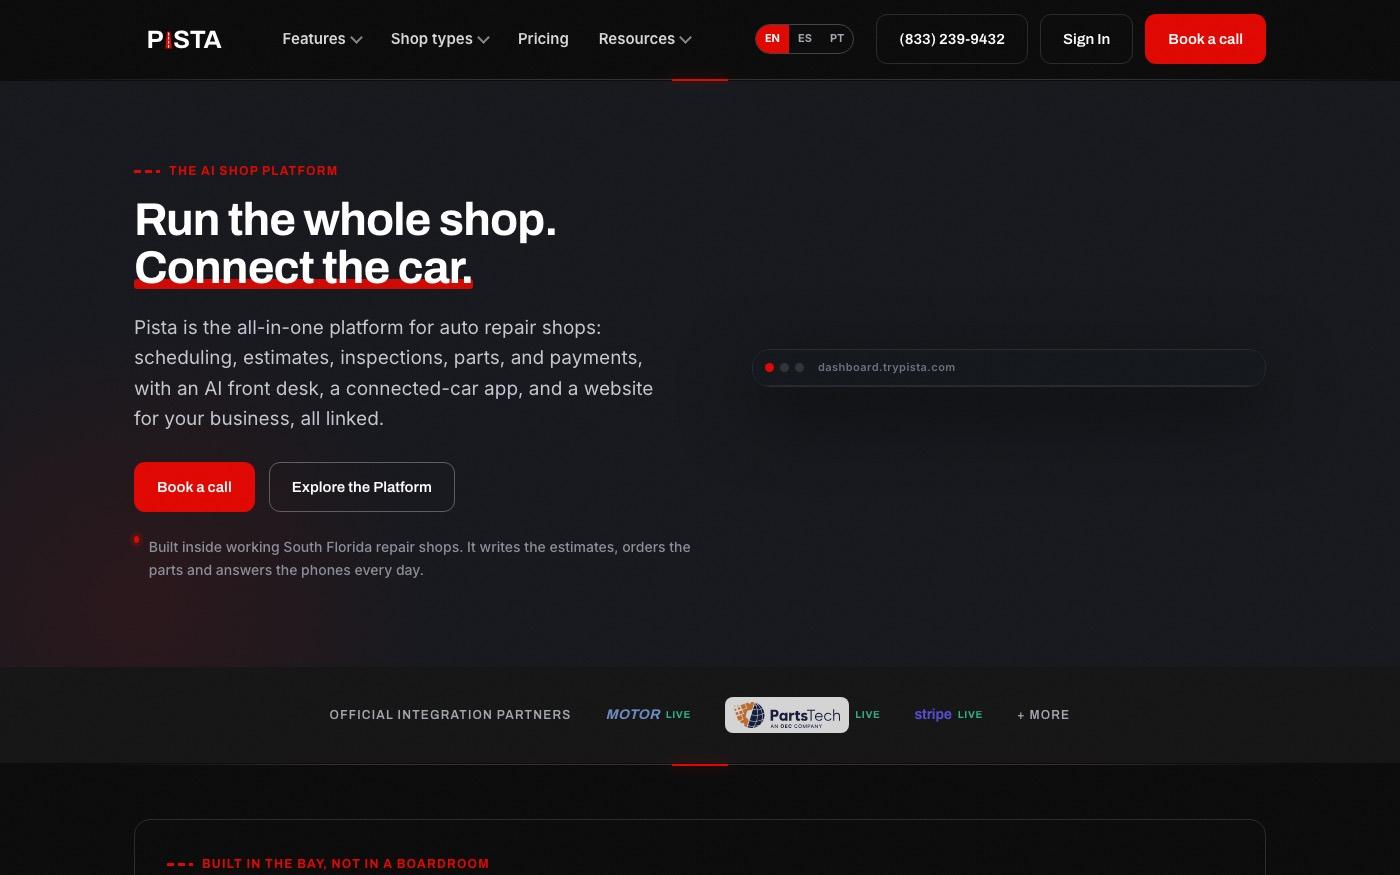Switch language to PT

[x=837, y=39]
